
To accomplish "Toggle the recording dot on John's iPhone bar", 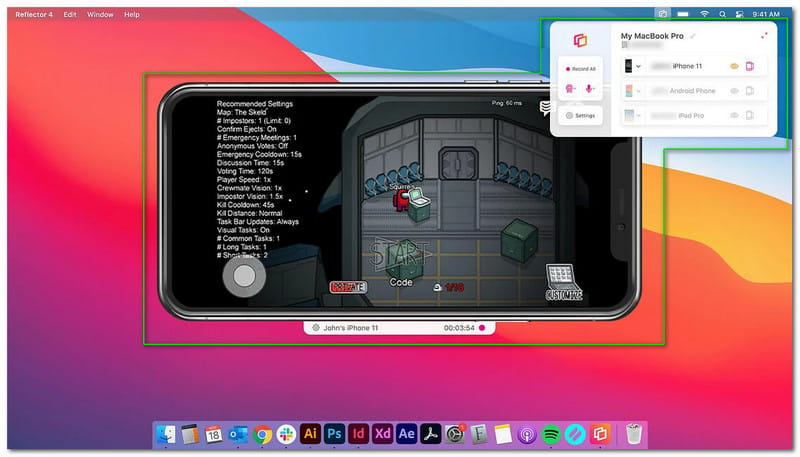I will [x=482, y=328].
